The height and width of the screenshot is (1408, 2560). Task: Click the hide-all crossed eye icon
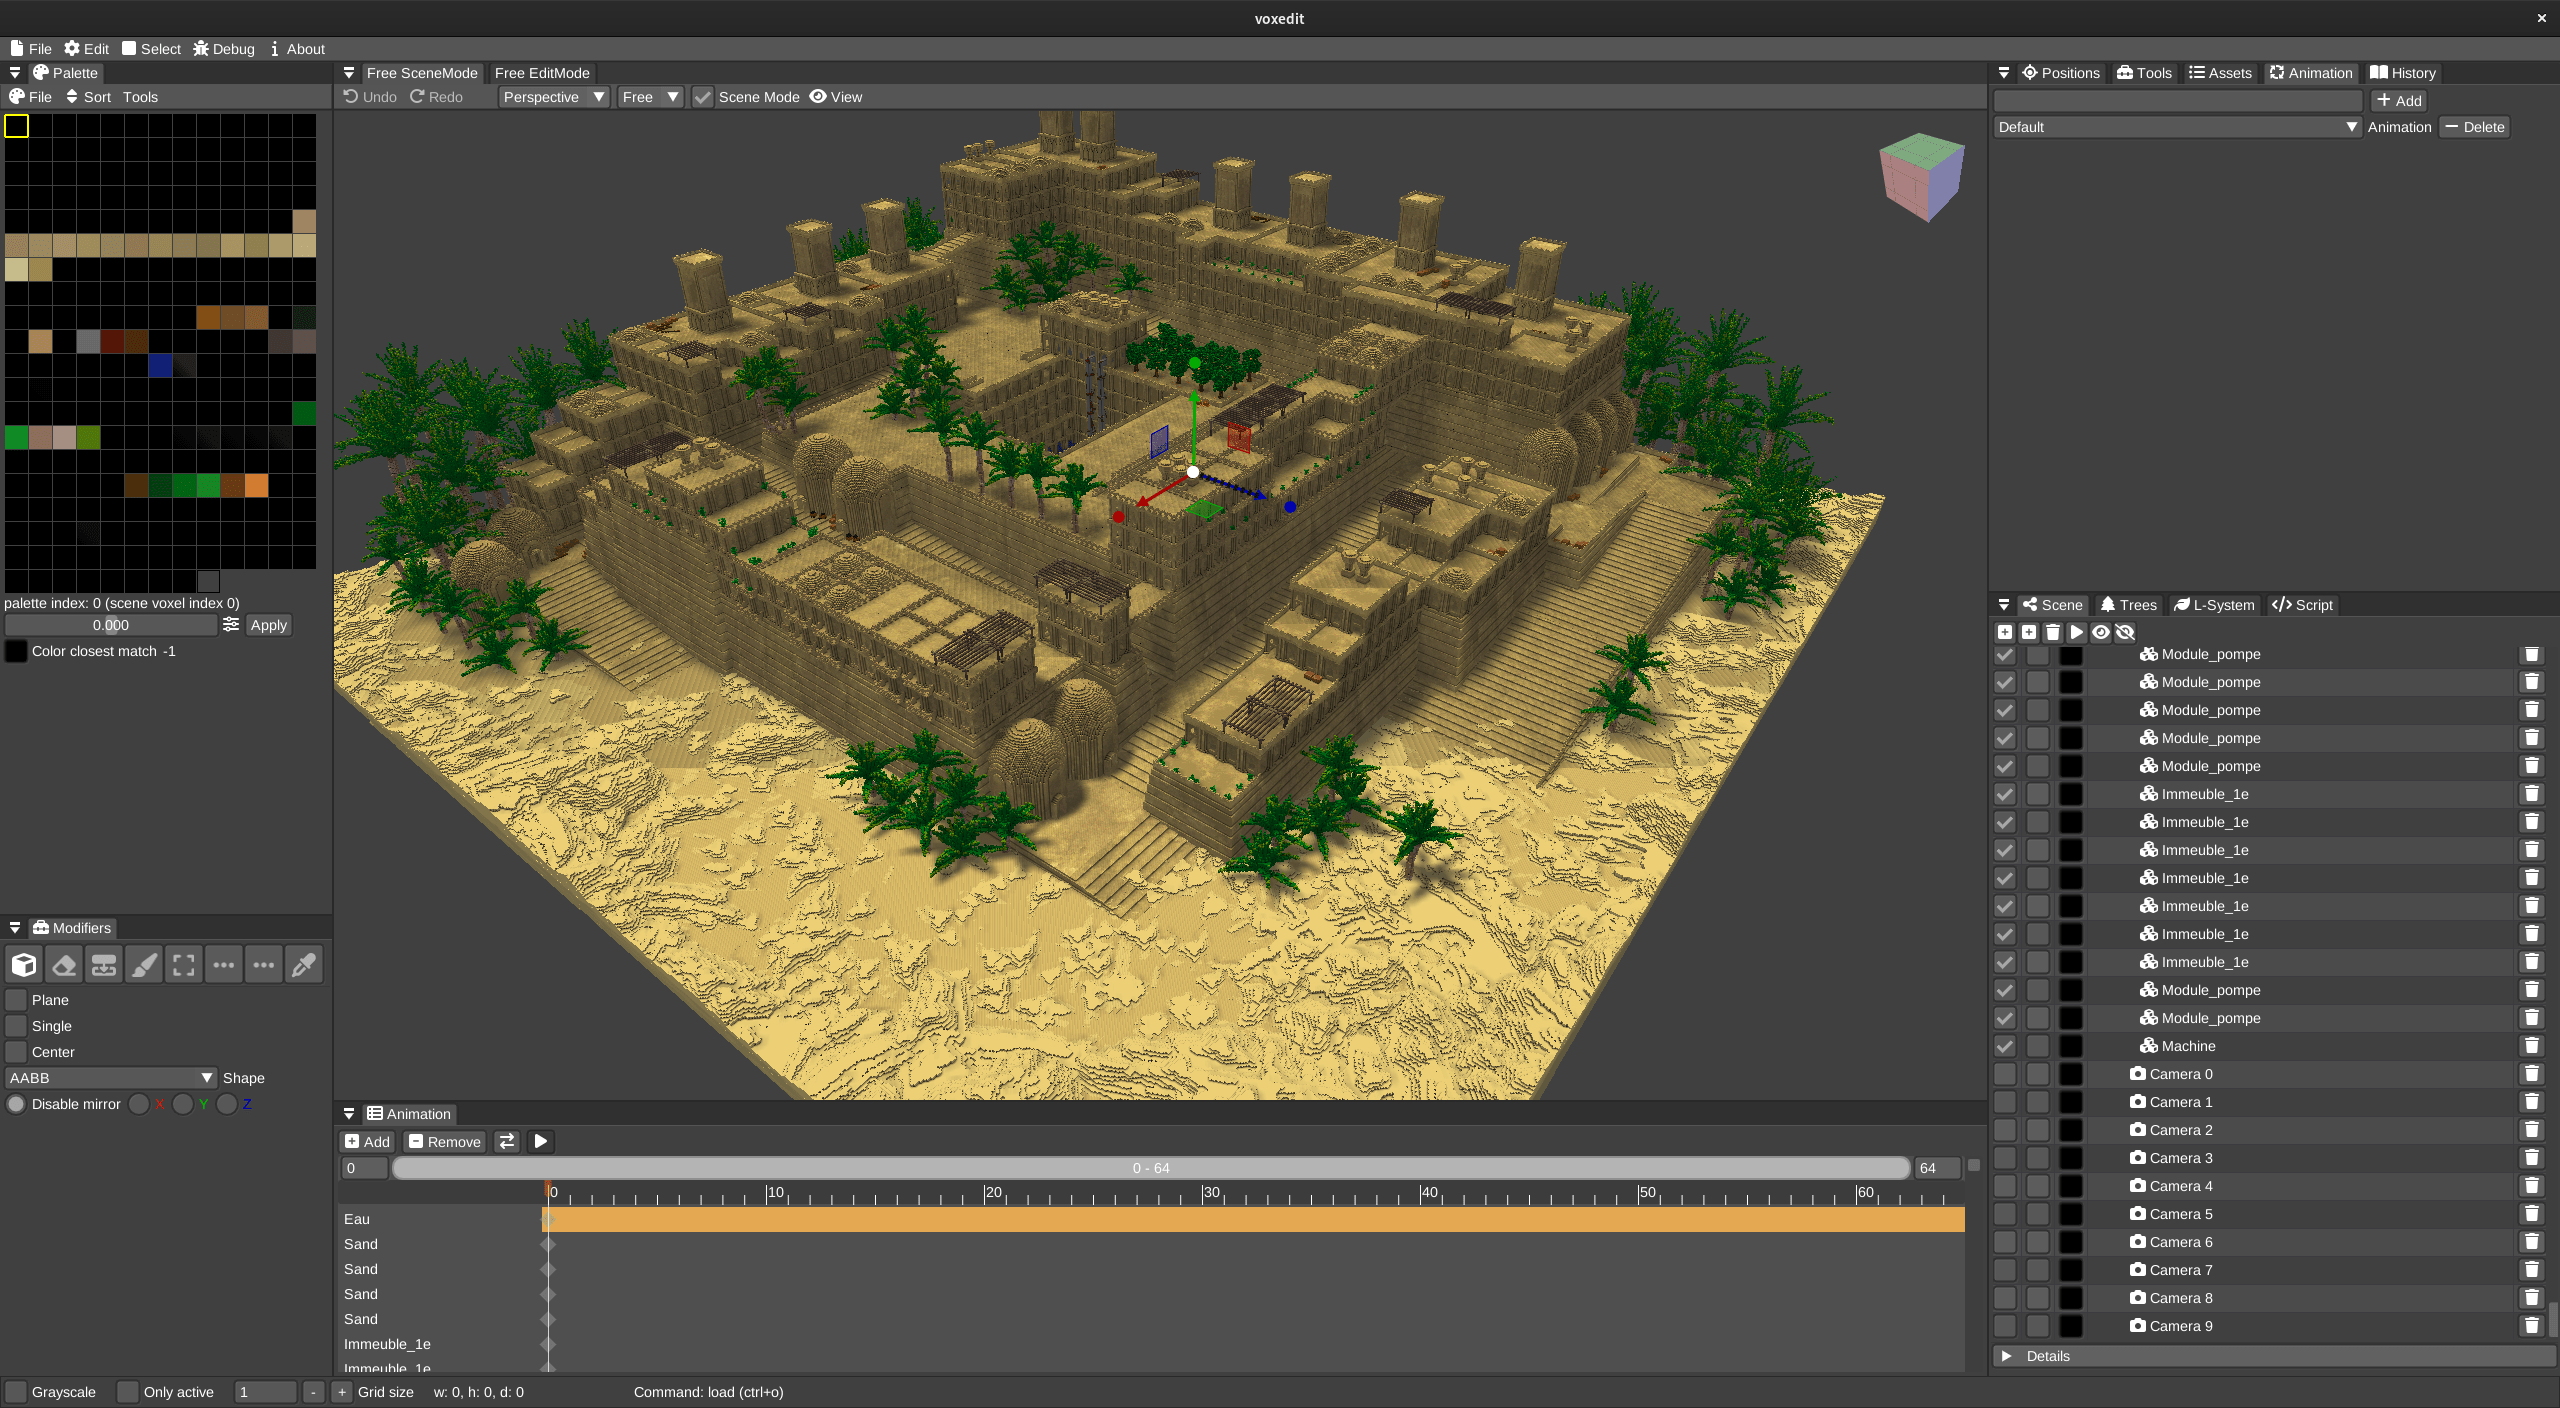[2125, 632]
